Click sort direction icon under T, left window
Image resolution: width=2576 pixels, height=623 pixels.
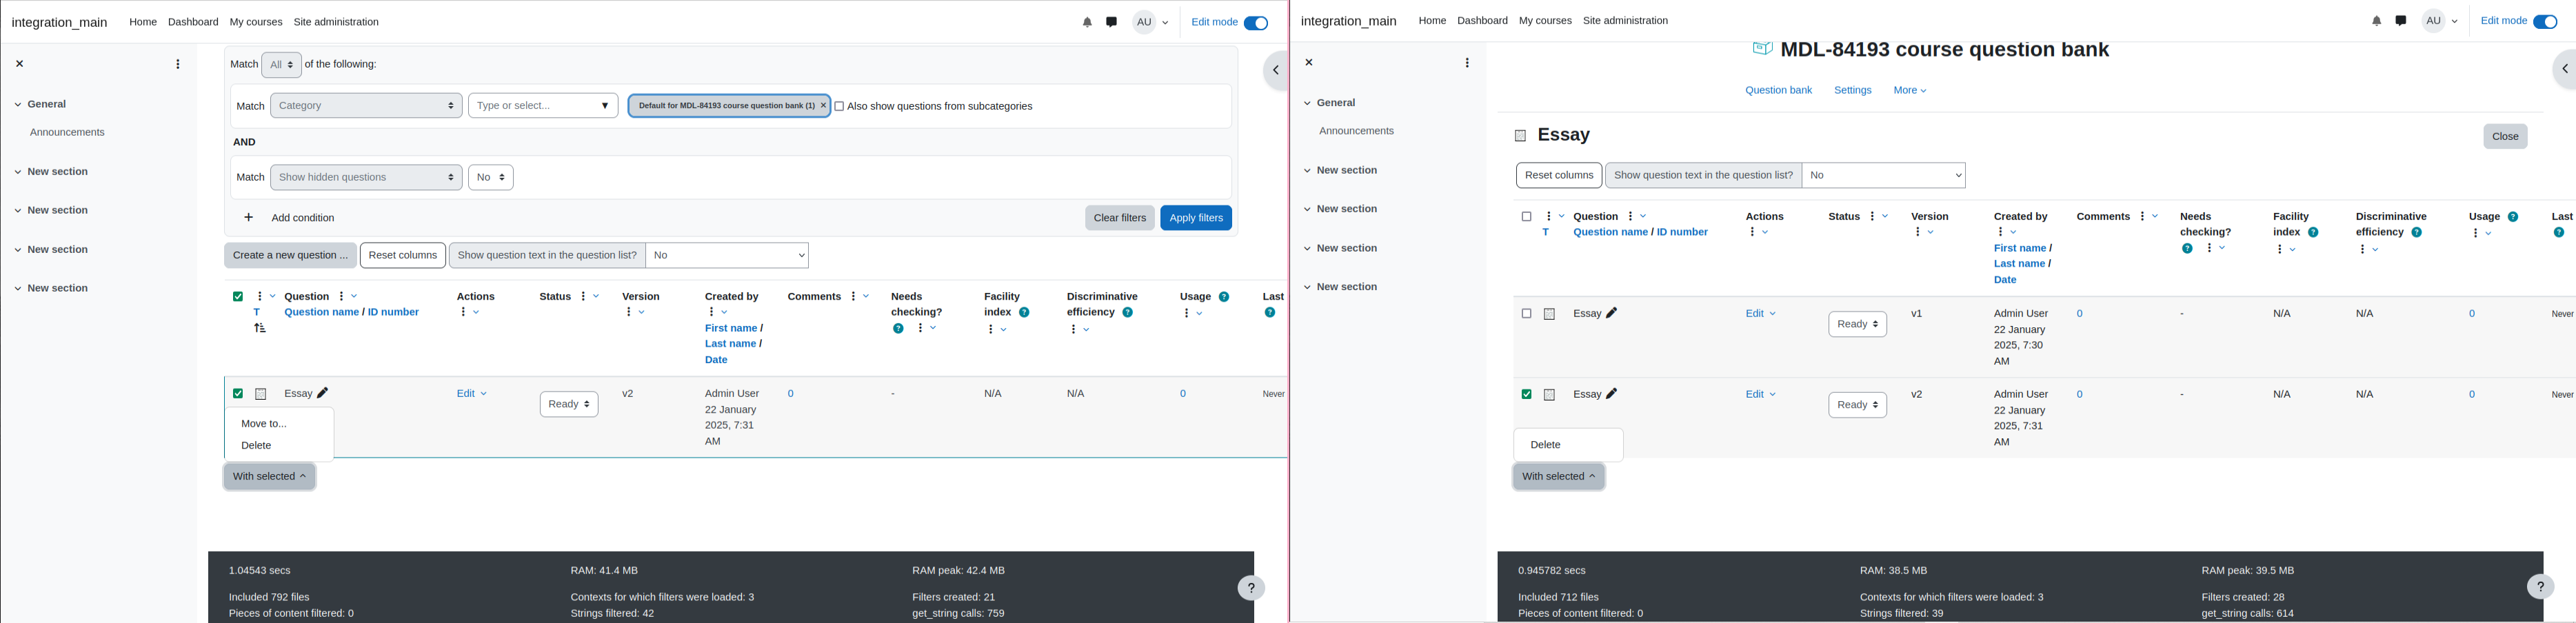pyautogui.click(x=260, y=328)
